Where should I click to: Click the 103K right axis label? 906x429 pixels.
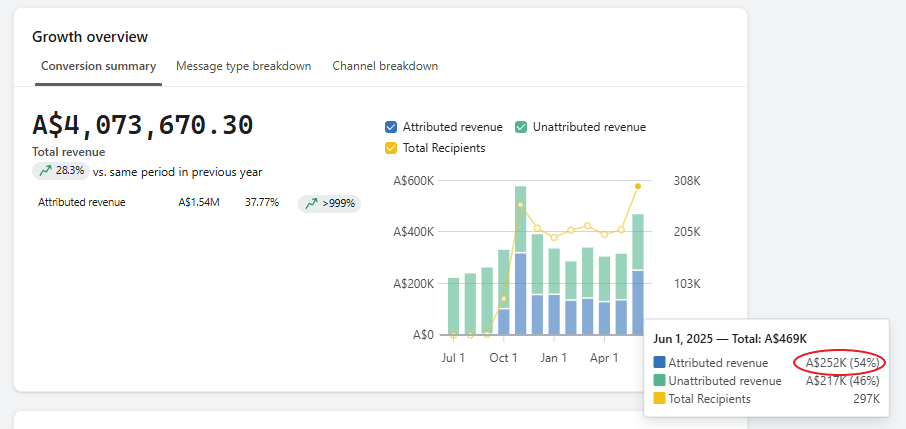tap(687, 284)
